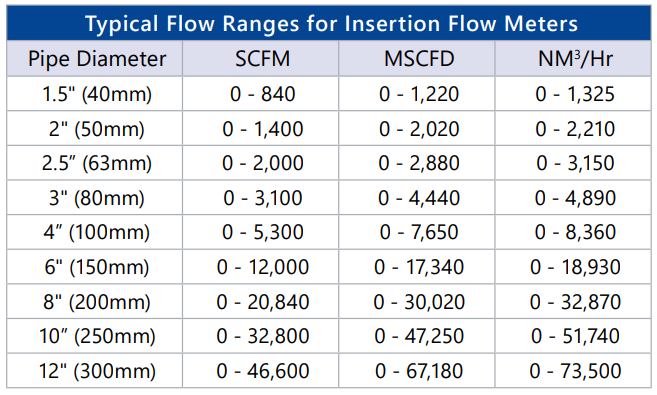Select the MSCFD value 0 - 2,020

coord(419,129)
